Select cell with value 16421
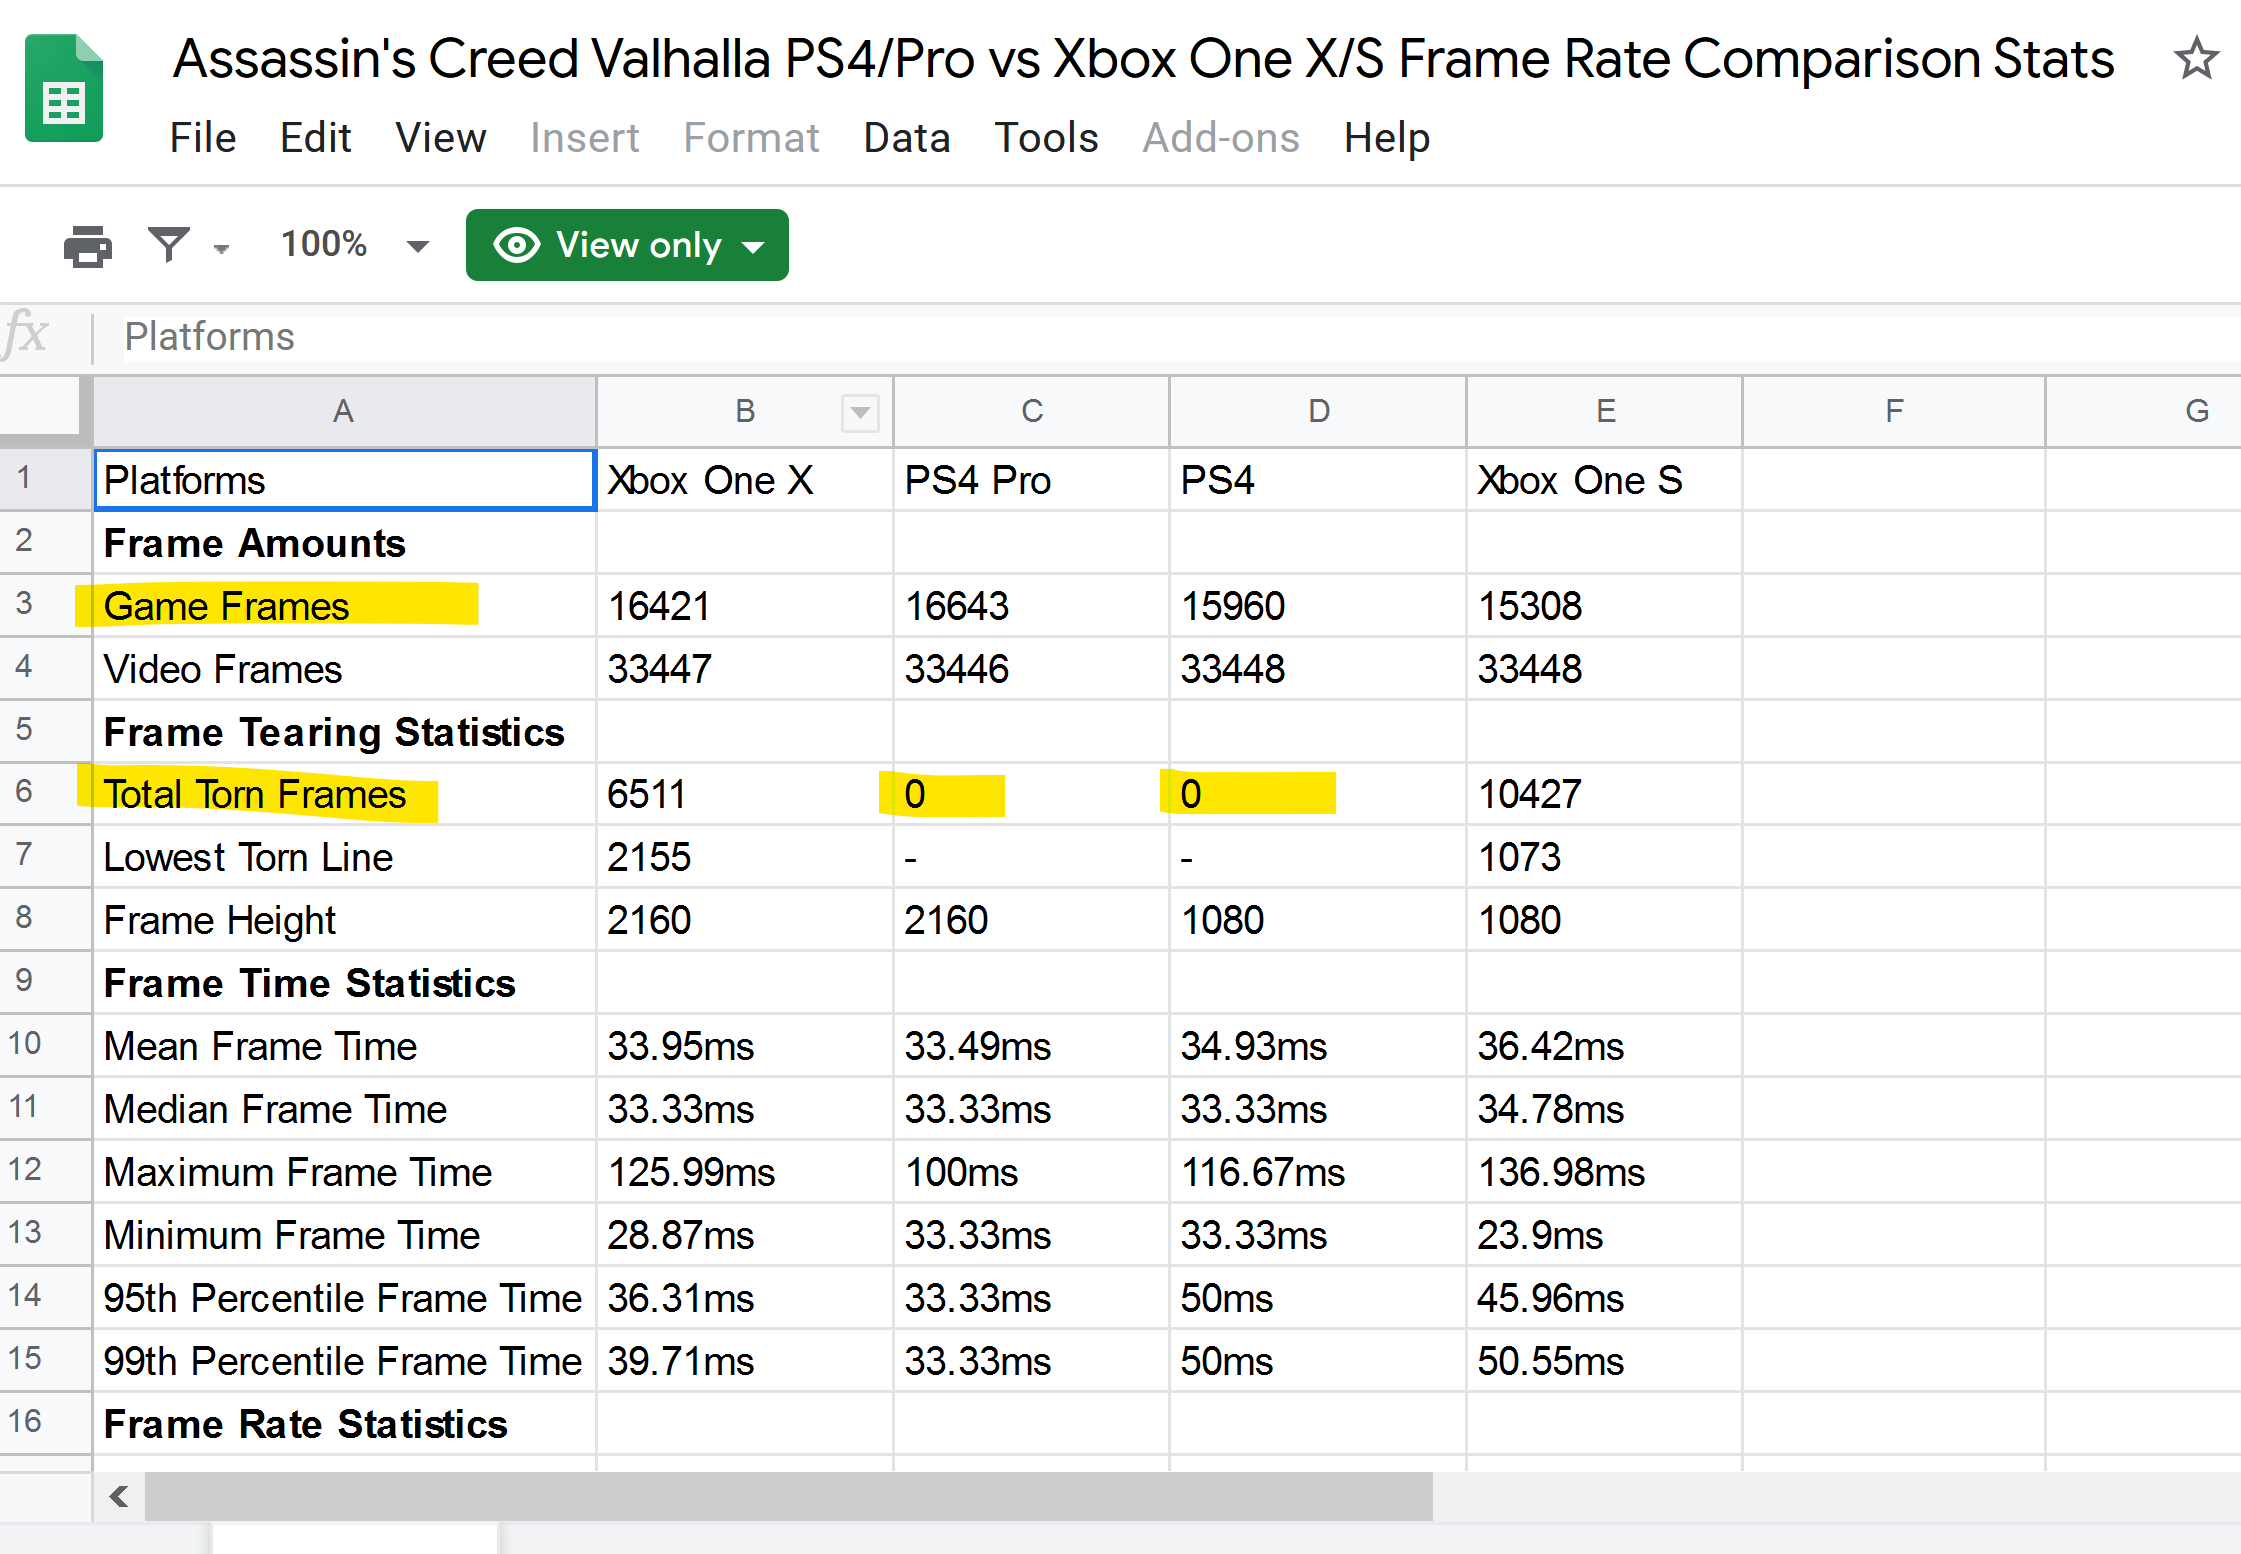 [x=744, y=606]
